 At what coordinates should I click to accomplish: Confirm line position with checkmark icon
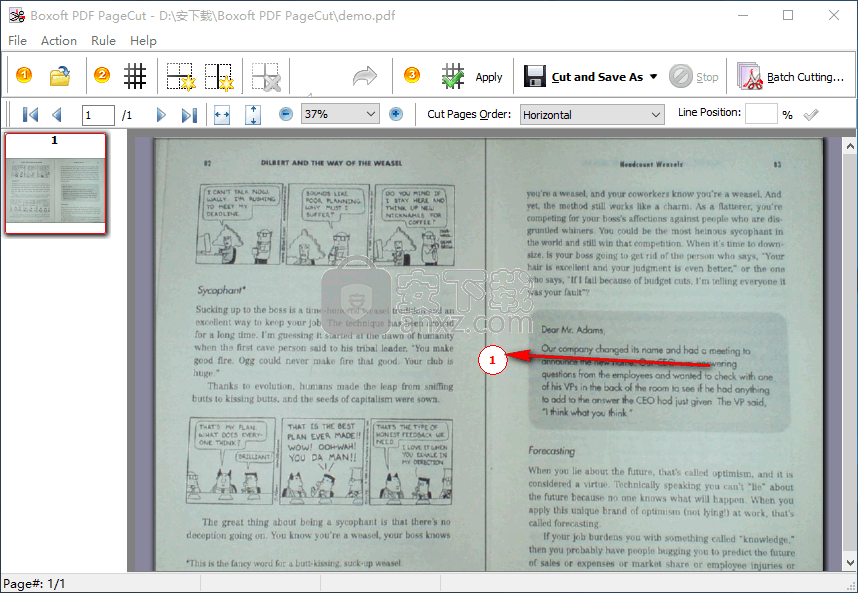(x=810, y=114)
